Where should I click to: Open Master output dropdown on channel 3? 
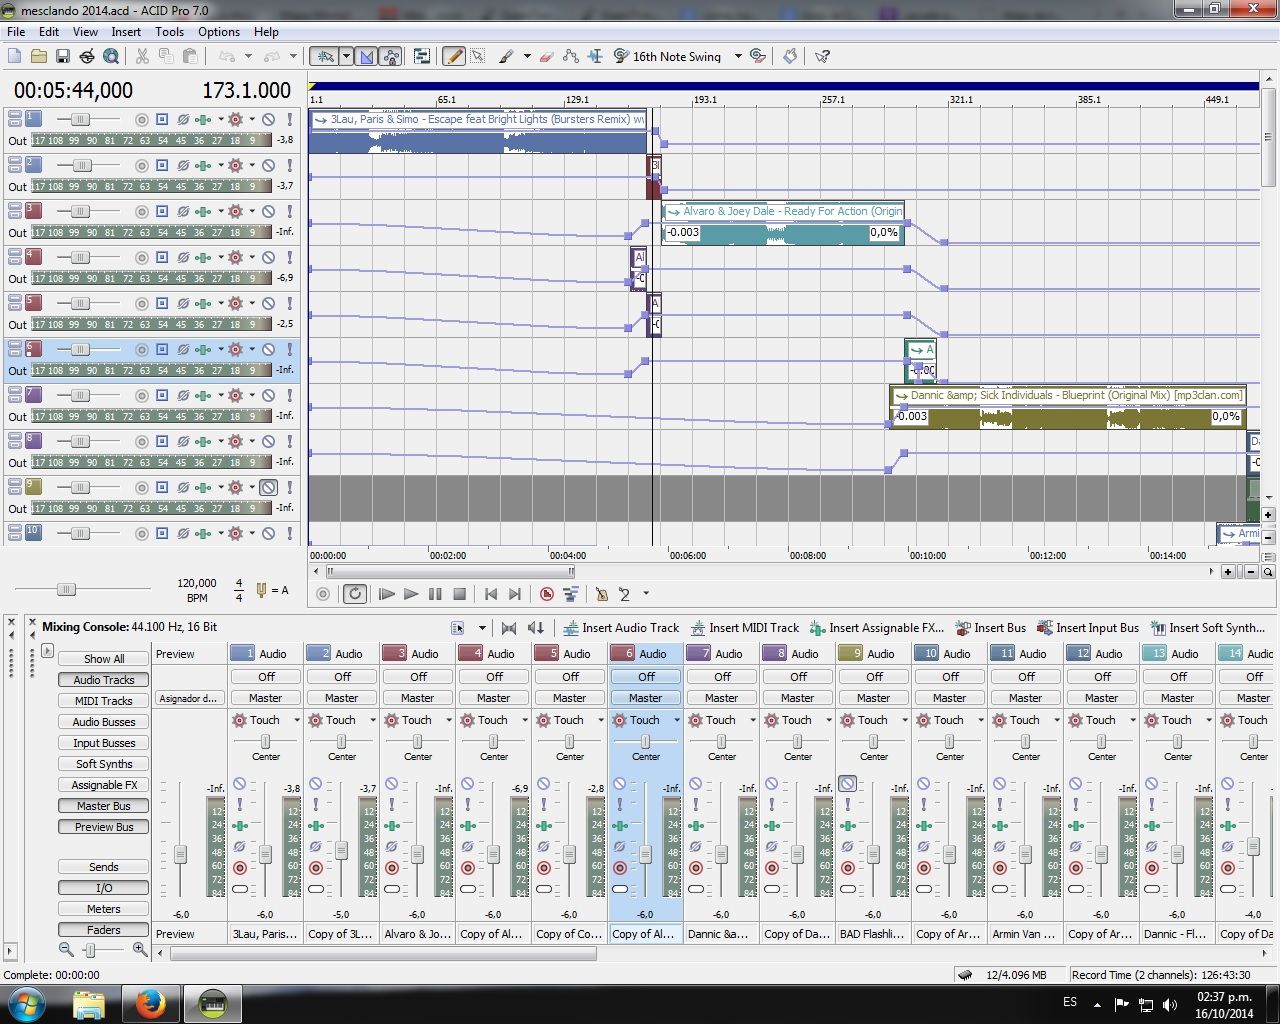[x=417, y=698]
